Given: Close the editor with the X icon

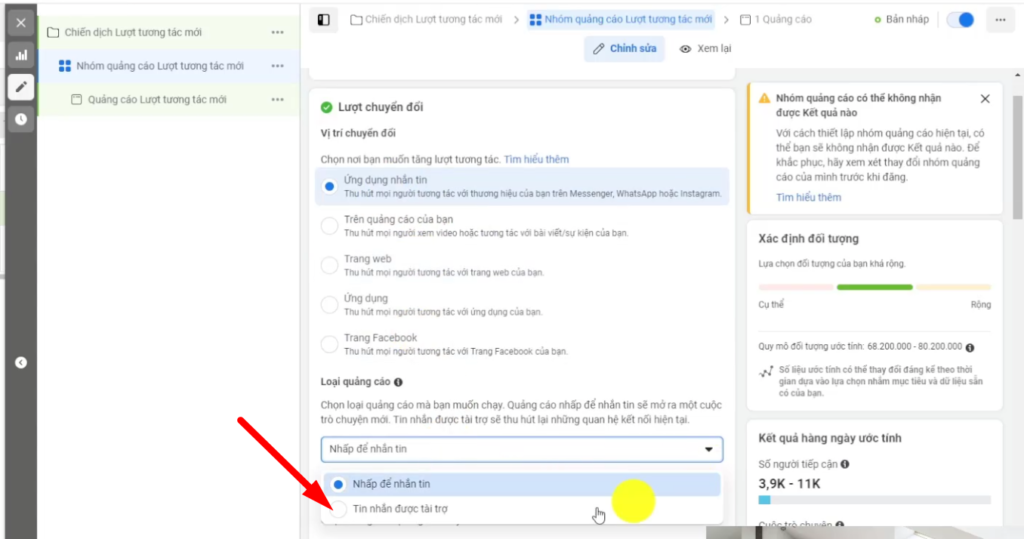Looking at the screenshot, I should pos(21,23).
